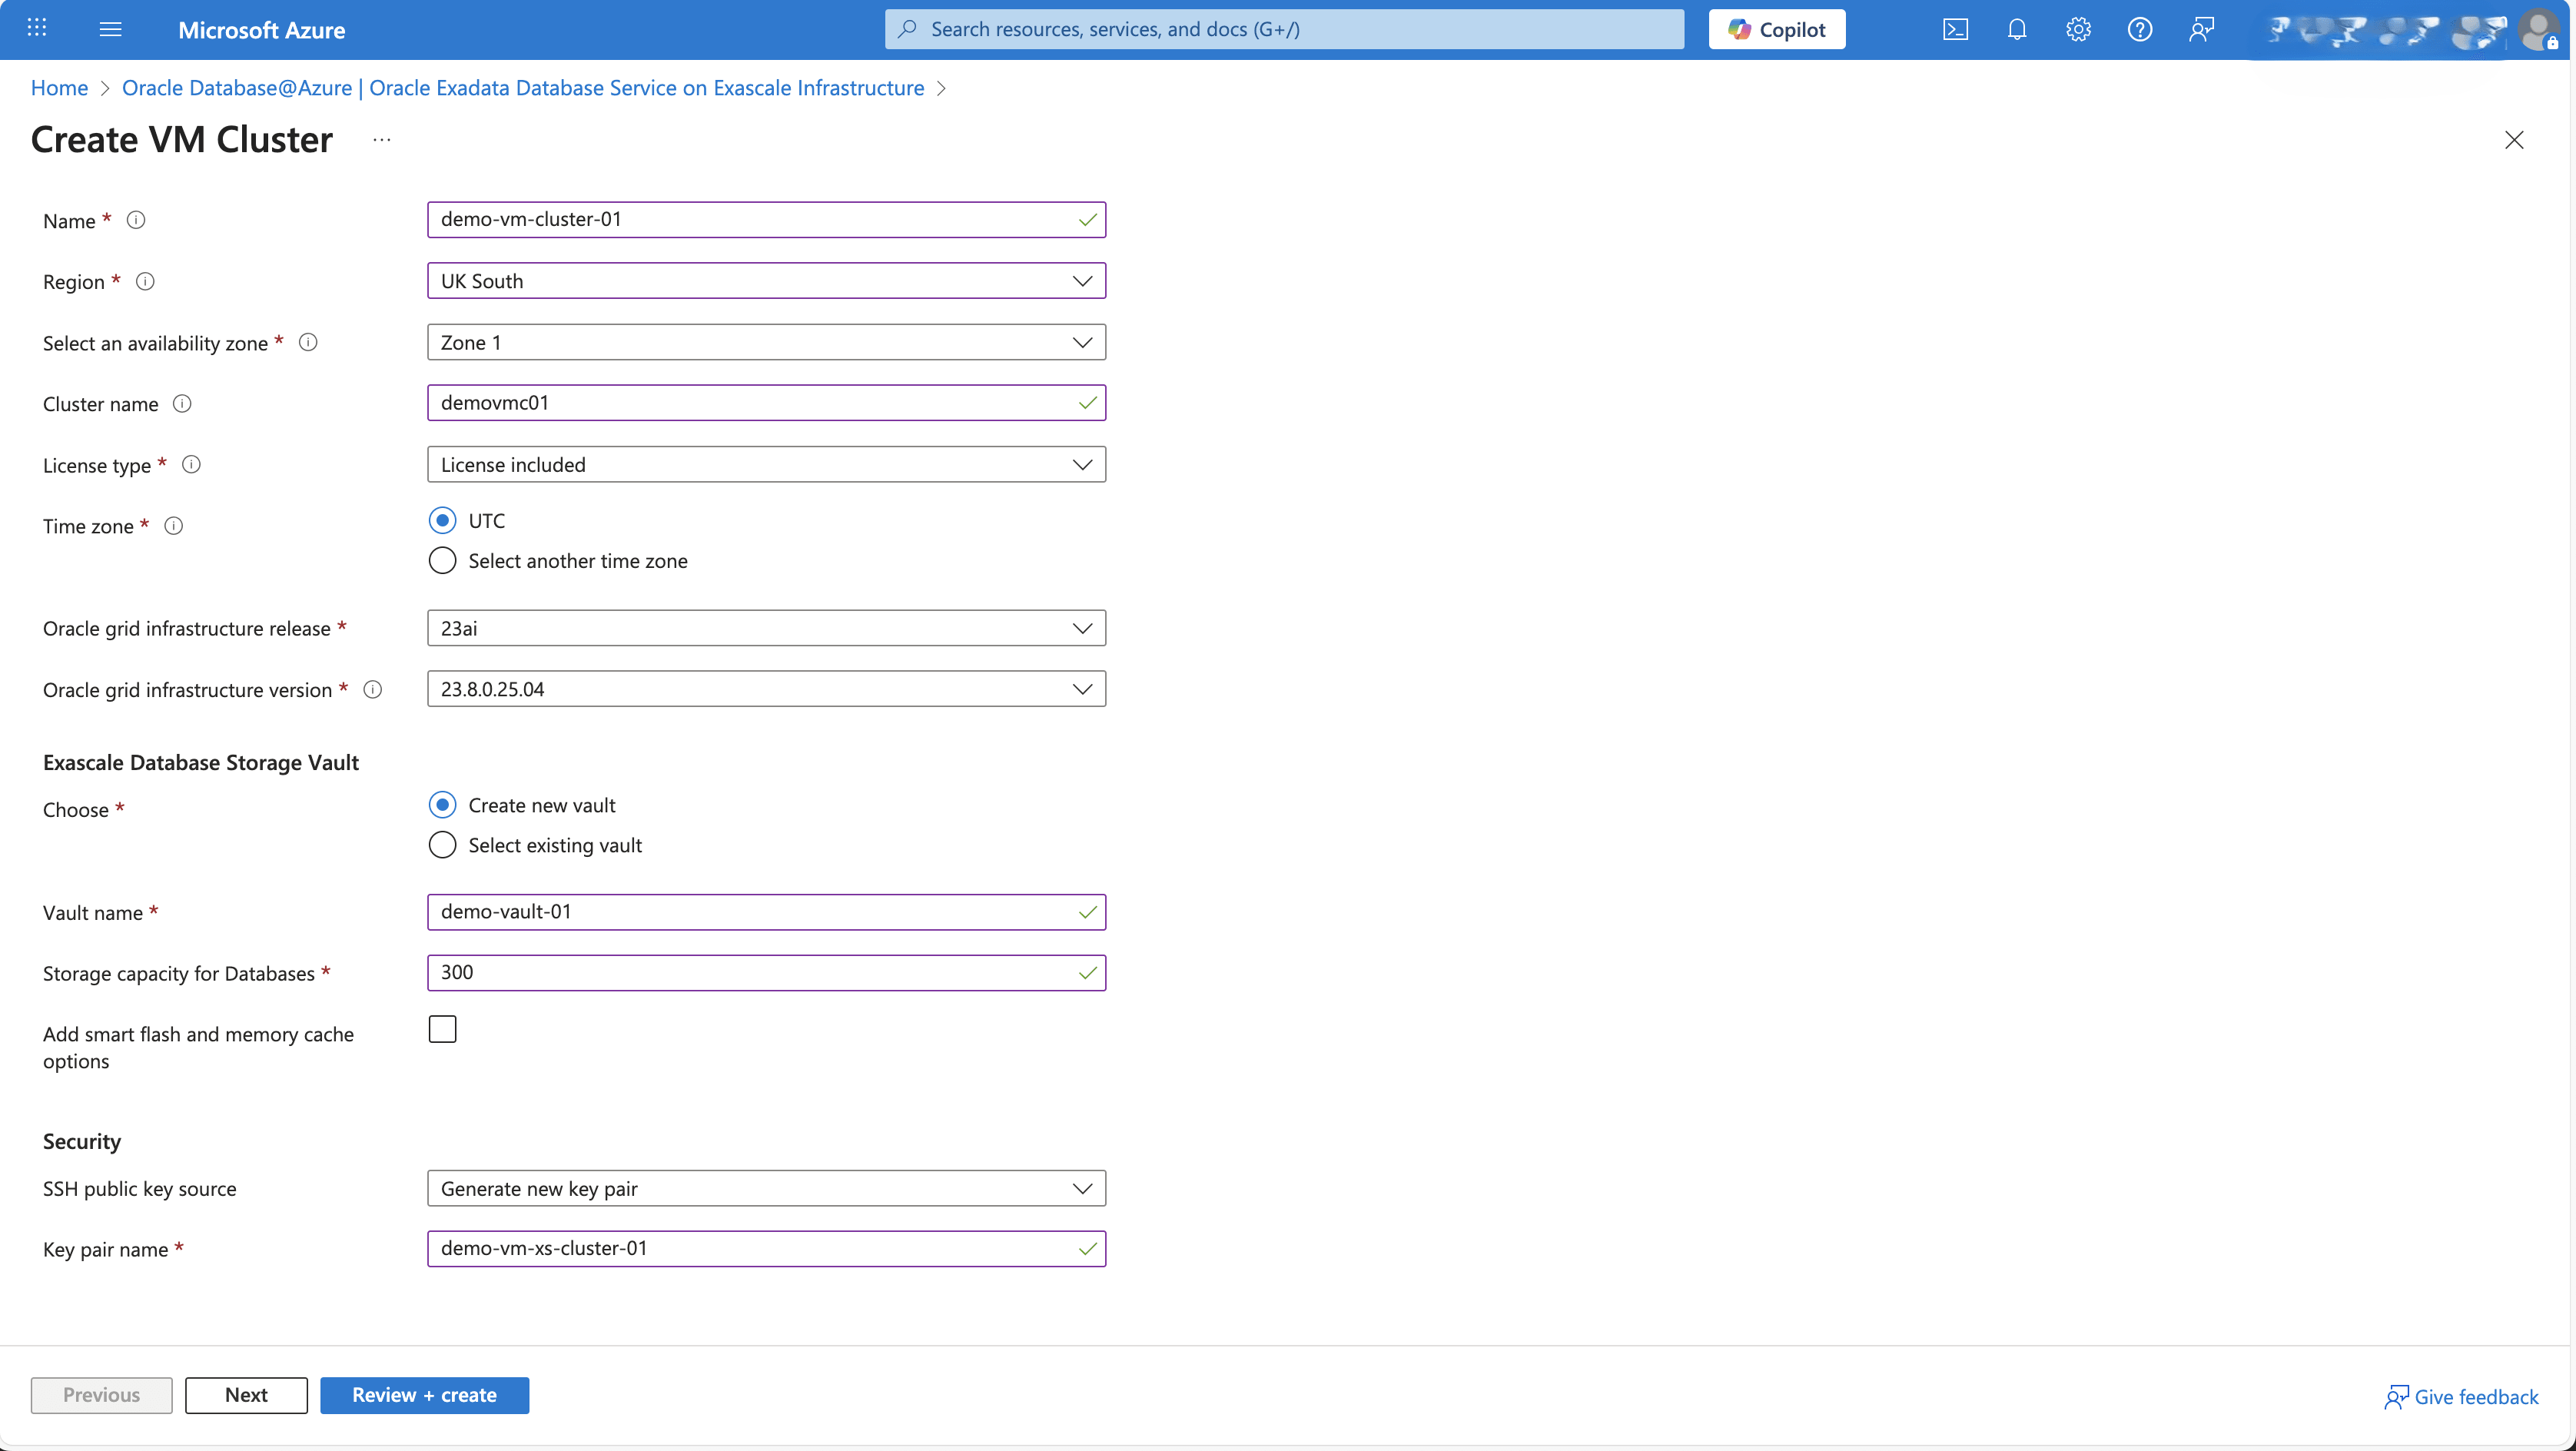This screenshot has width=2576, height=1451.
Task: Open the ellipsis menu beside Create VM Cluster
Action: tap(381, 139)
